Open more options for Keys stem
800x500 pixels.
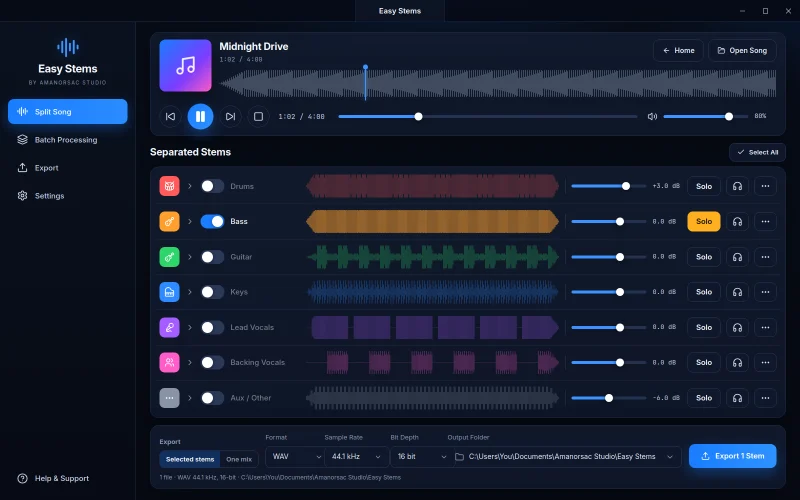pos(765,292)
